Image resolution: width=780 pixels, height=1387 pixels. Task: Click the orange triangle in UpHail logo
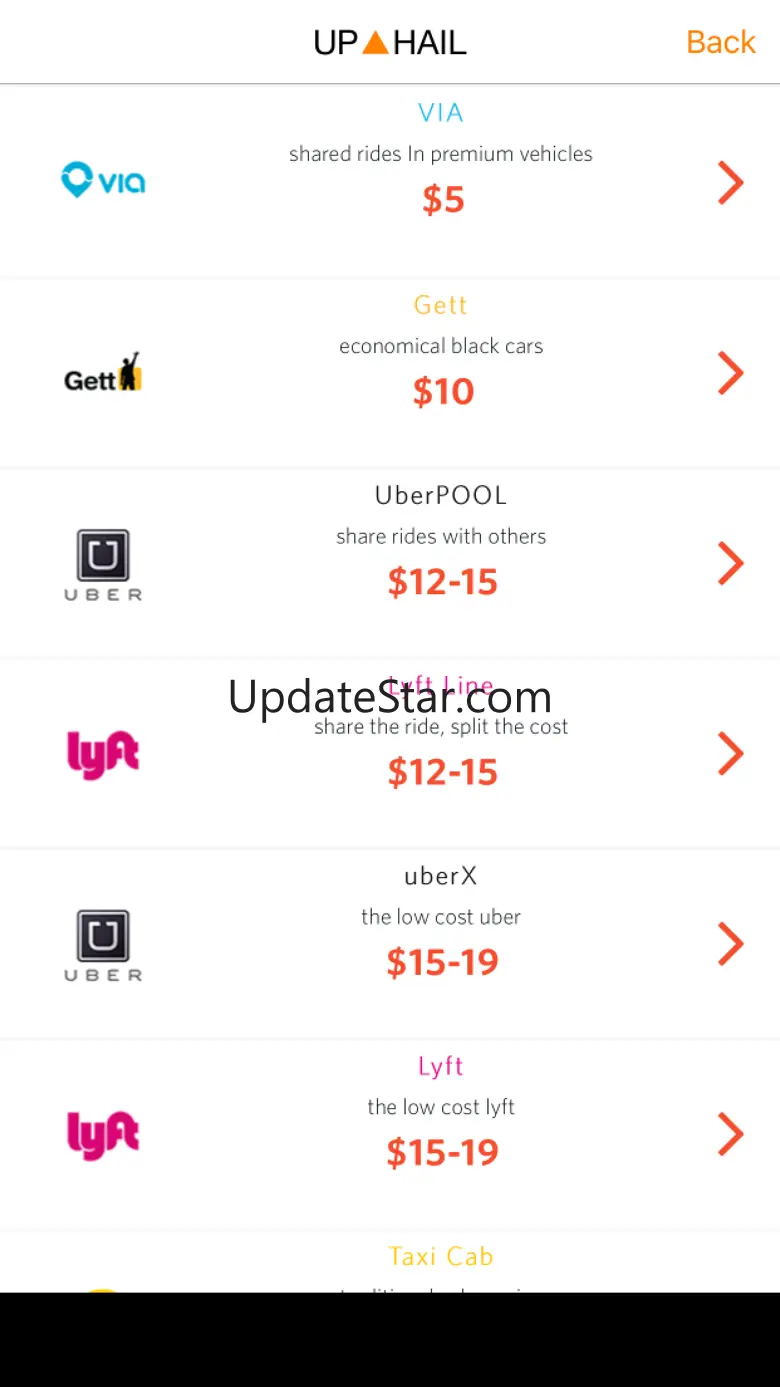tap(375, 42)
